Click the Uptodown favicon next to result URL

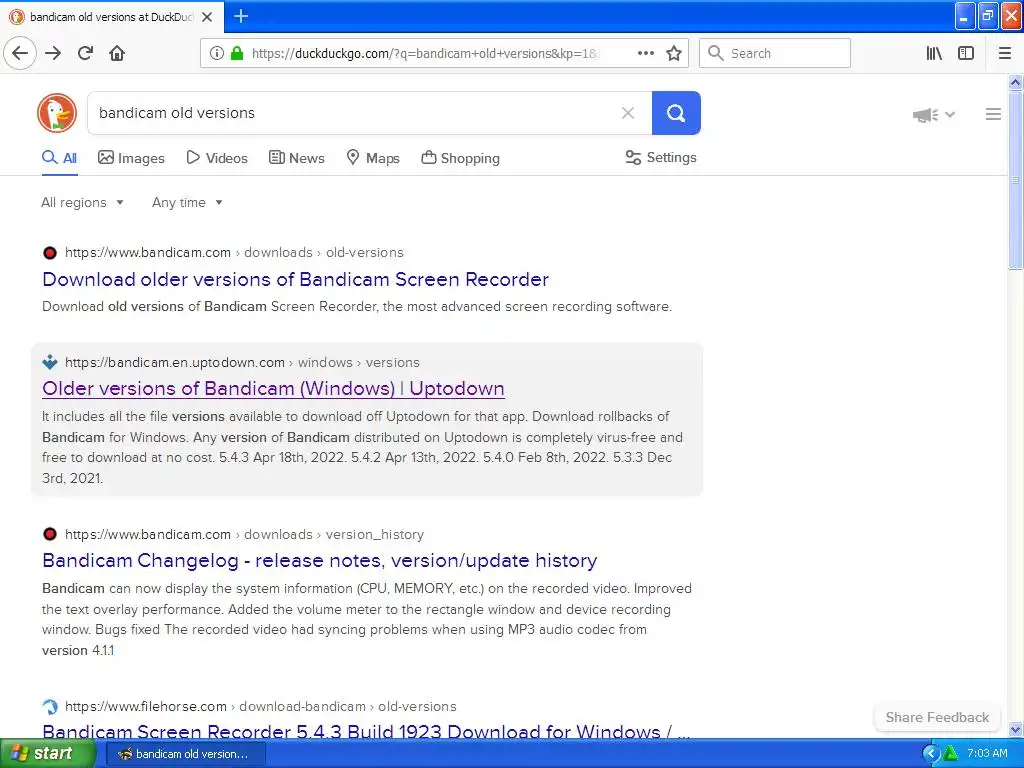[x=50, y=362]
